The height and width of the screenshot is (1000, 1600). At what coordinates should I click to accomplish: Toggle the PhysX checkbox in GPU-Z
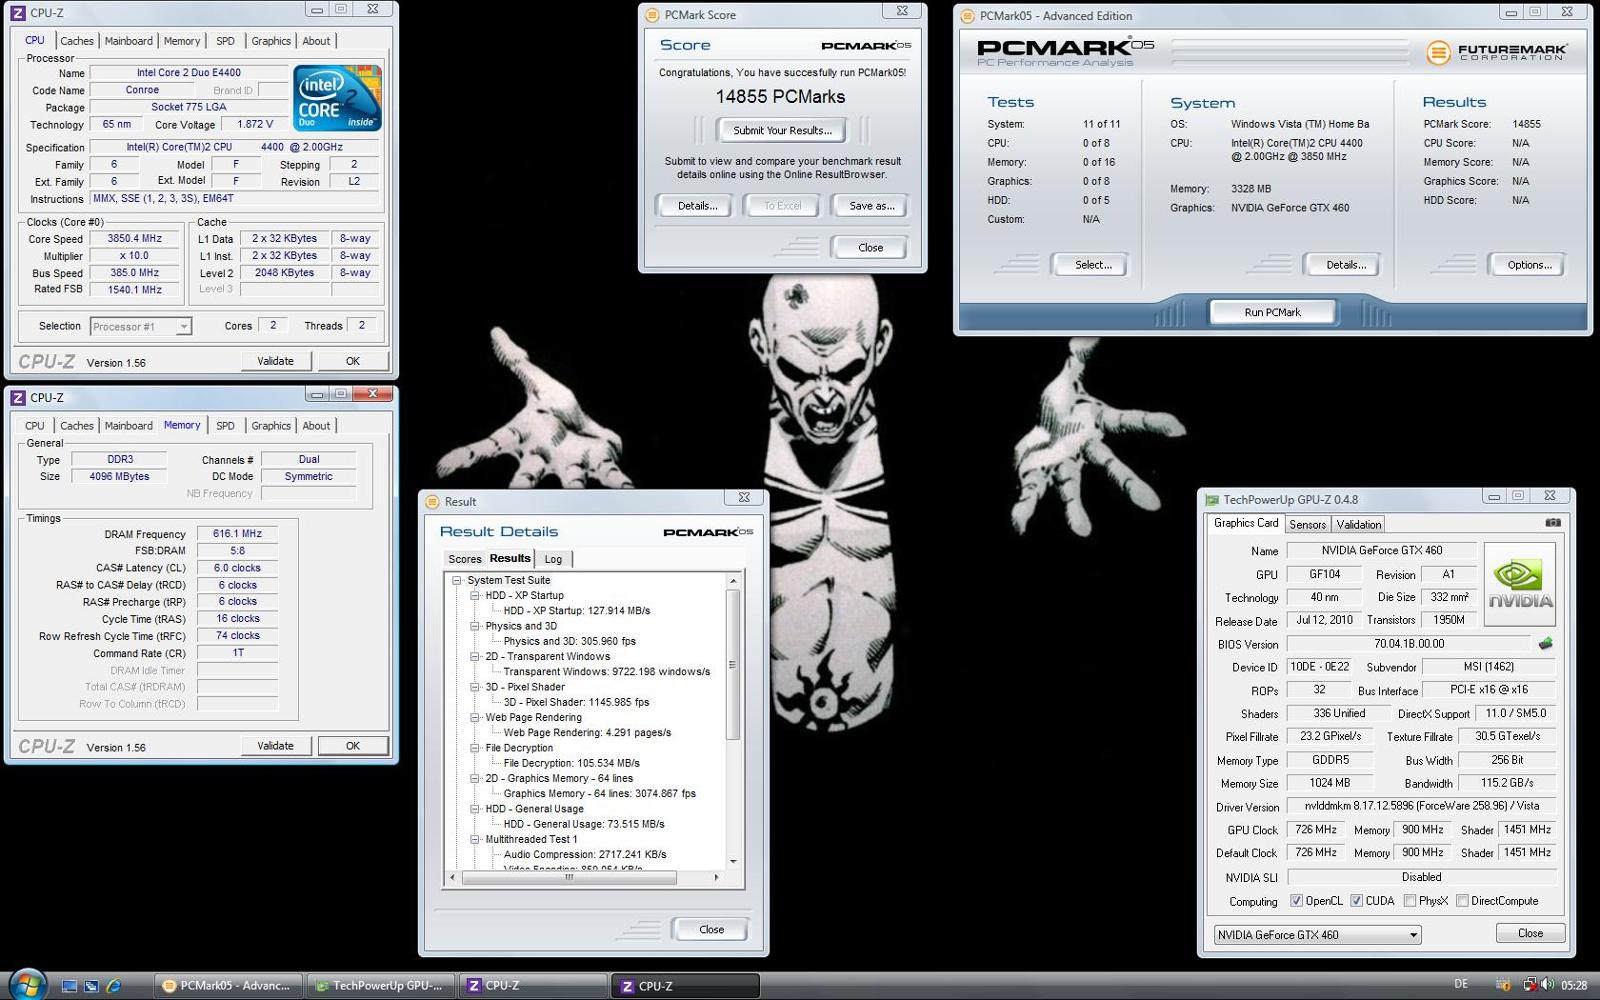1409,901
